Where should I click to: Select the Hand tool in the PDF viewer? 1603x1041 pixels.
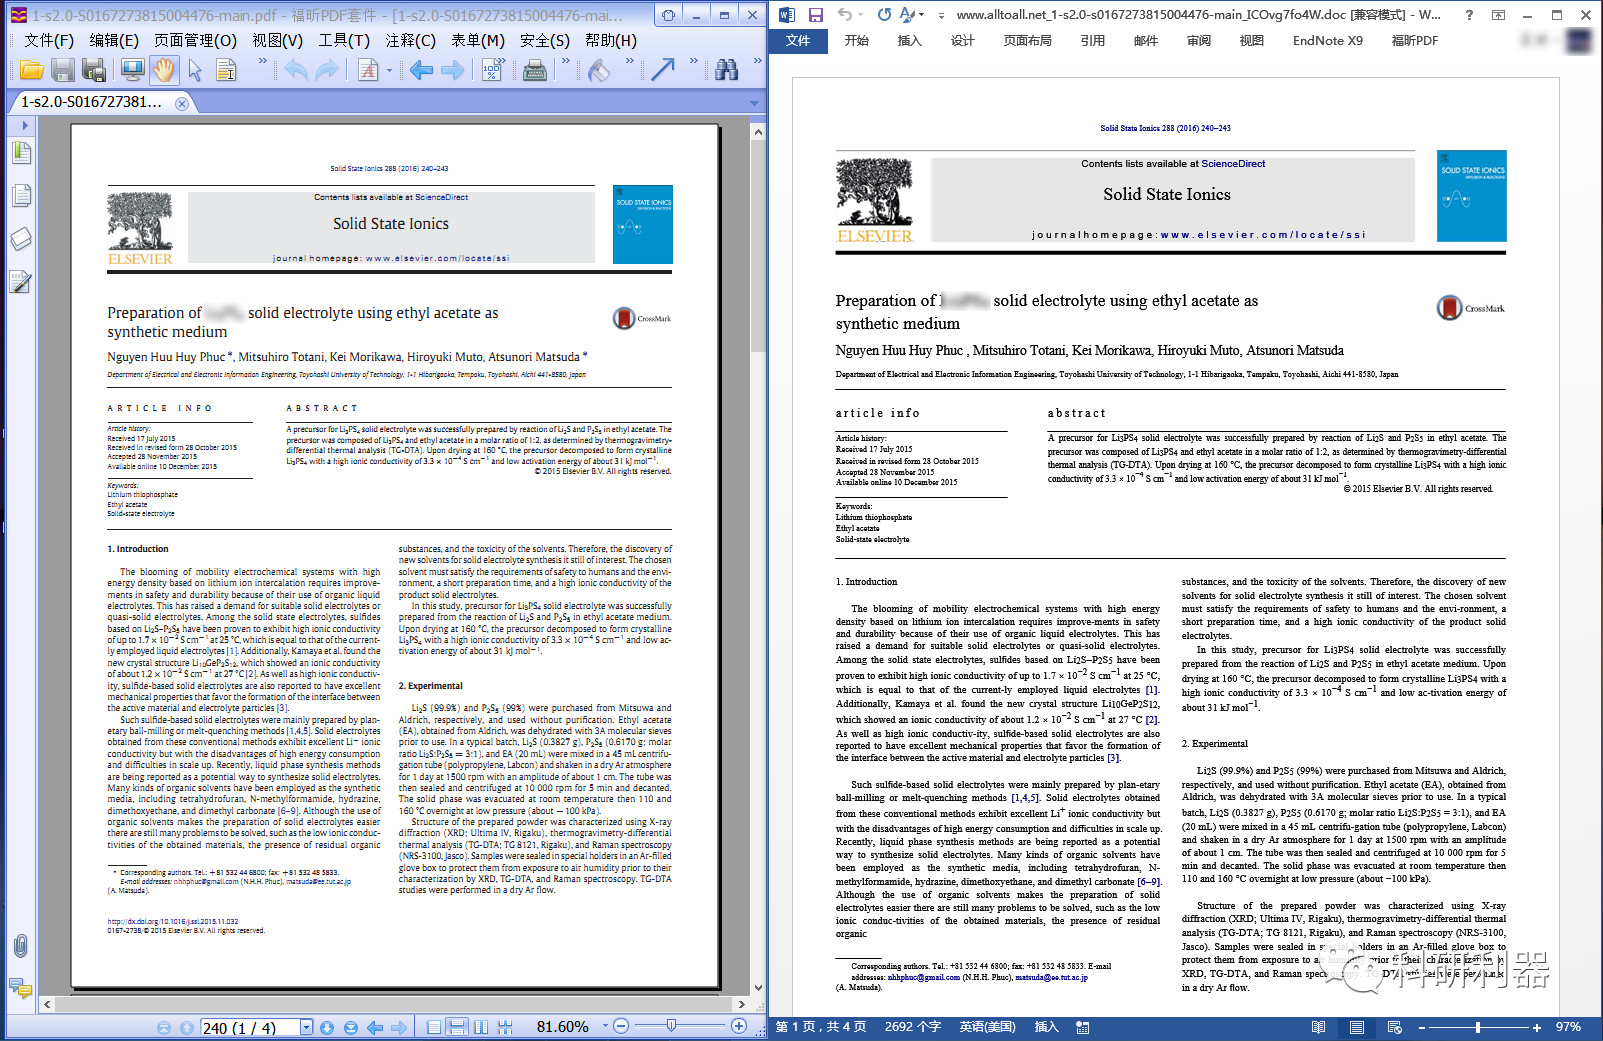pyautogui.click(x=164, y=70)
